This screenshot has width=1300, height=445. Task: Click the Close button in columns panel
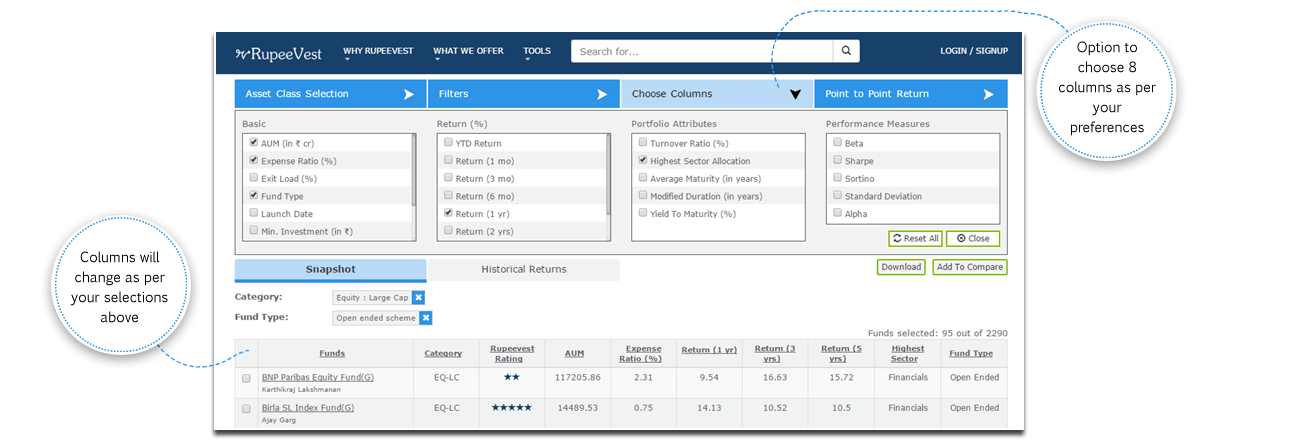pos(973,239)
